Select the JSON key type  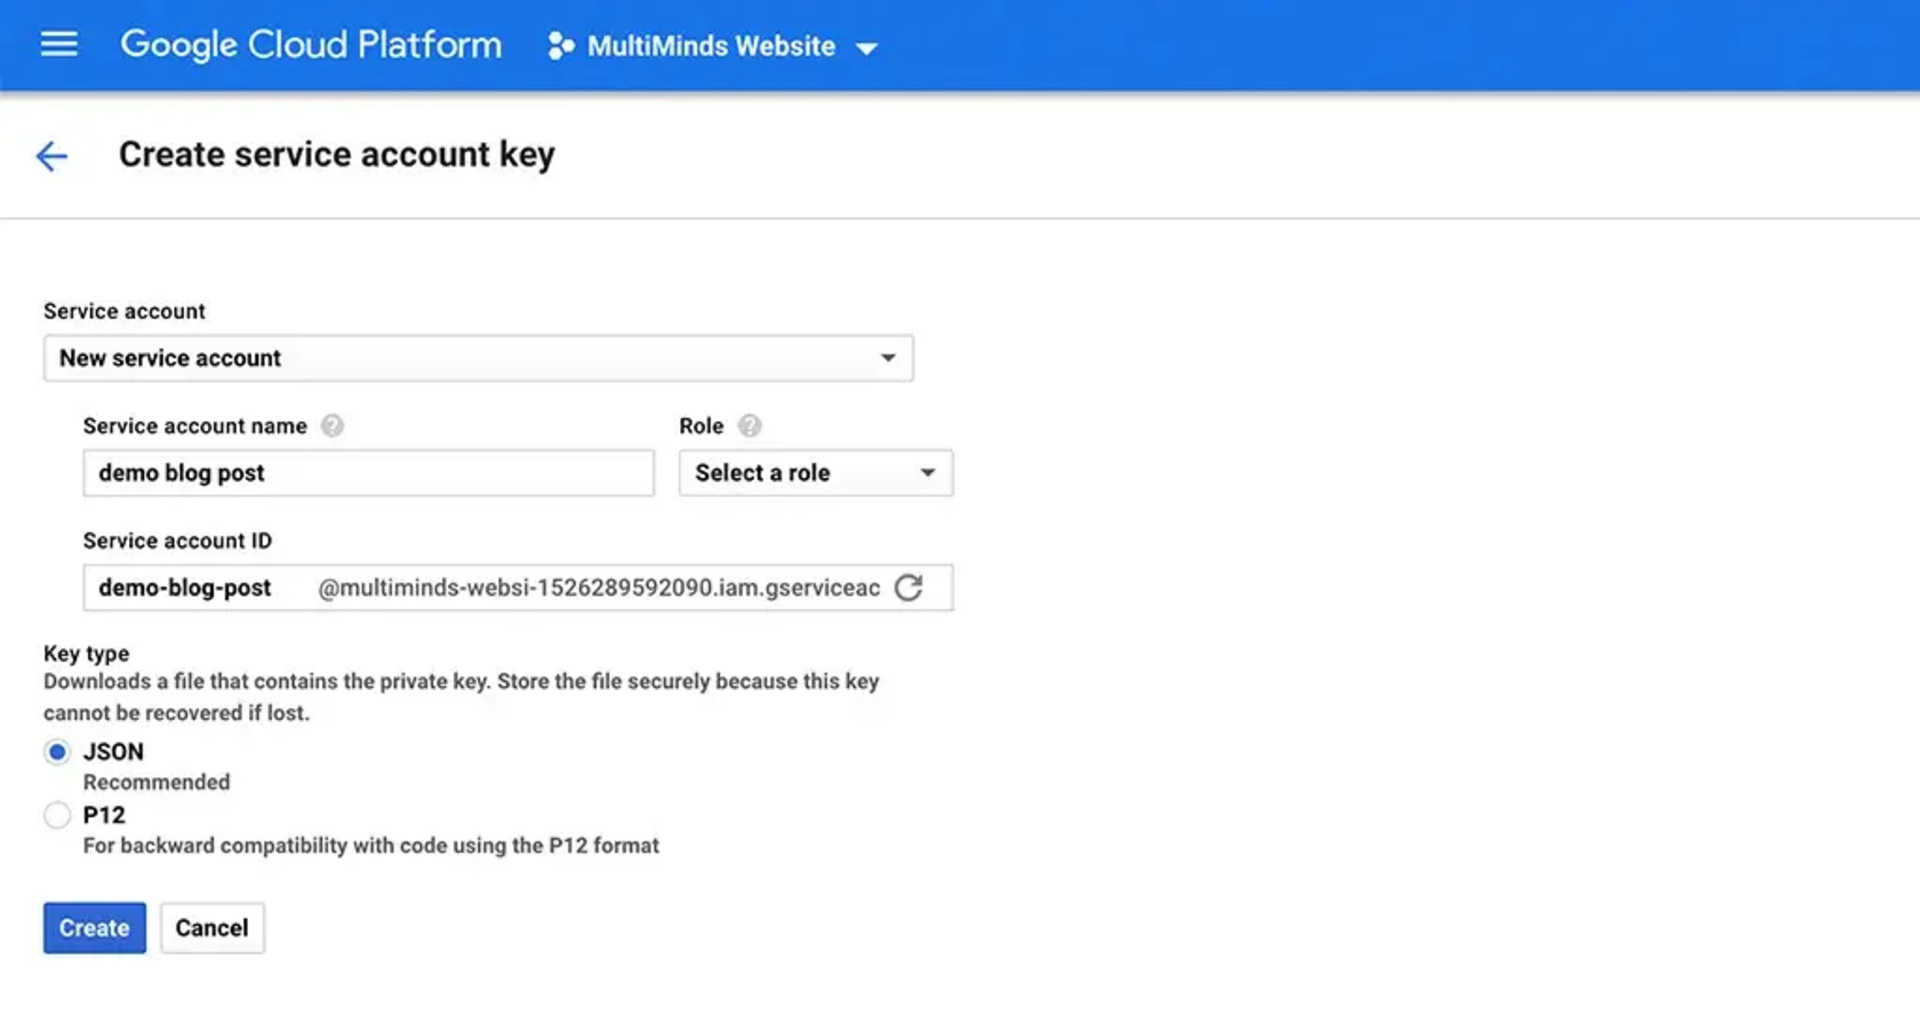[57, 751]
